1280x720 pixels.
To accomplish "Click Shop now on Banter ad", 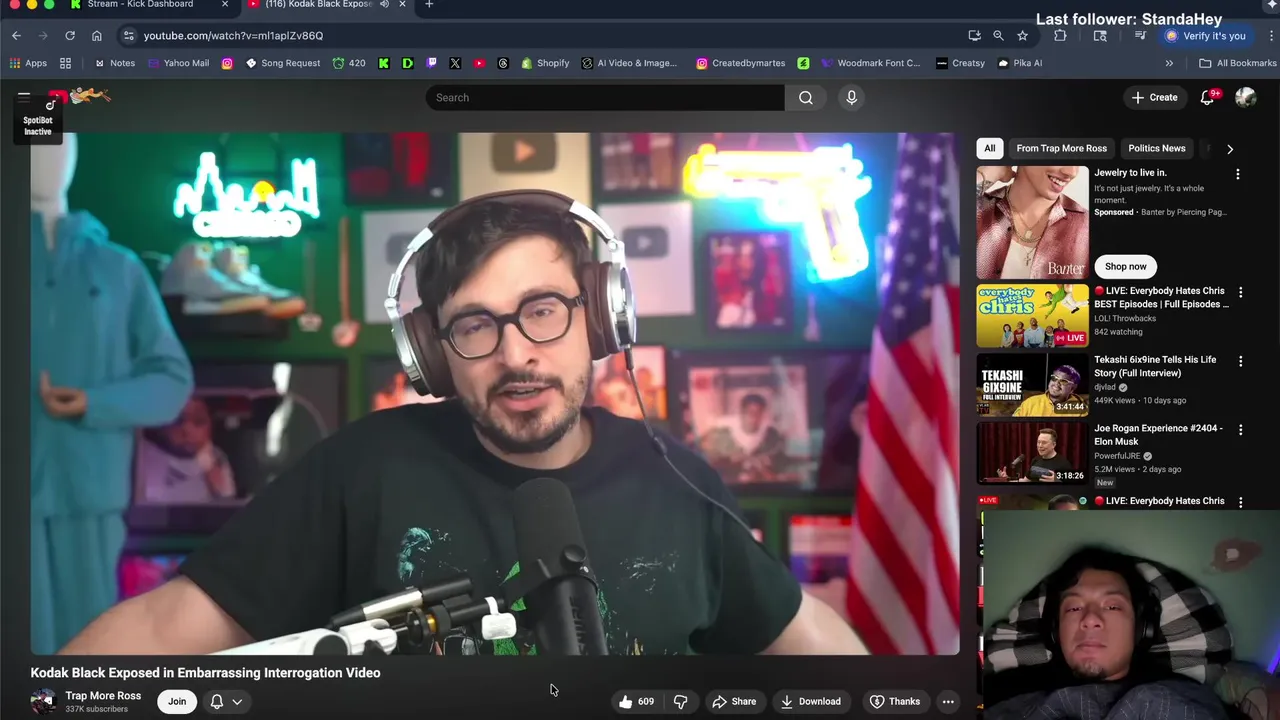I will [x=1125, y=266].
